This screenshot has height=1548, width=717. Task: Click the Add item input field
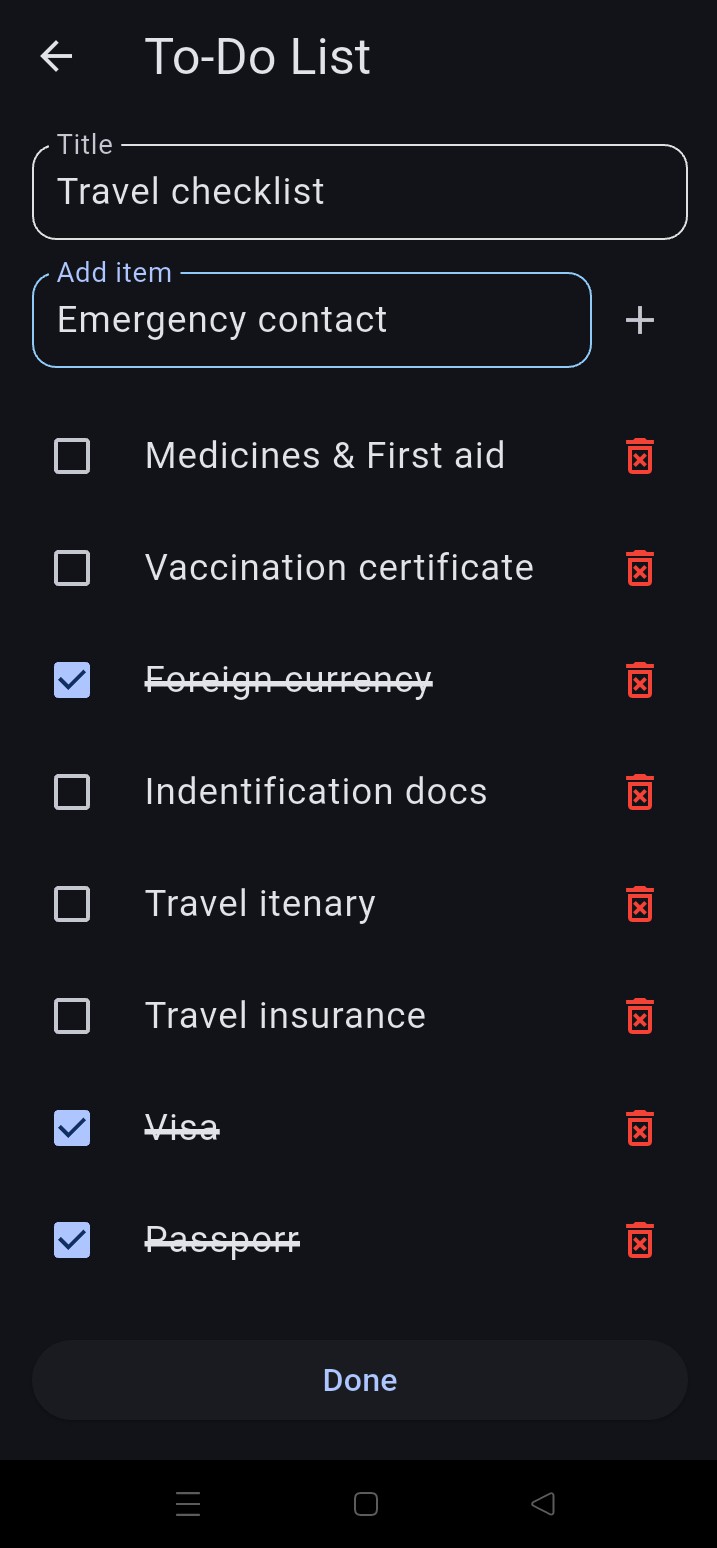click(x=312, y=320)
